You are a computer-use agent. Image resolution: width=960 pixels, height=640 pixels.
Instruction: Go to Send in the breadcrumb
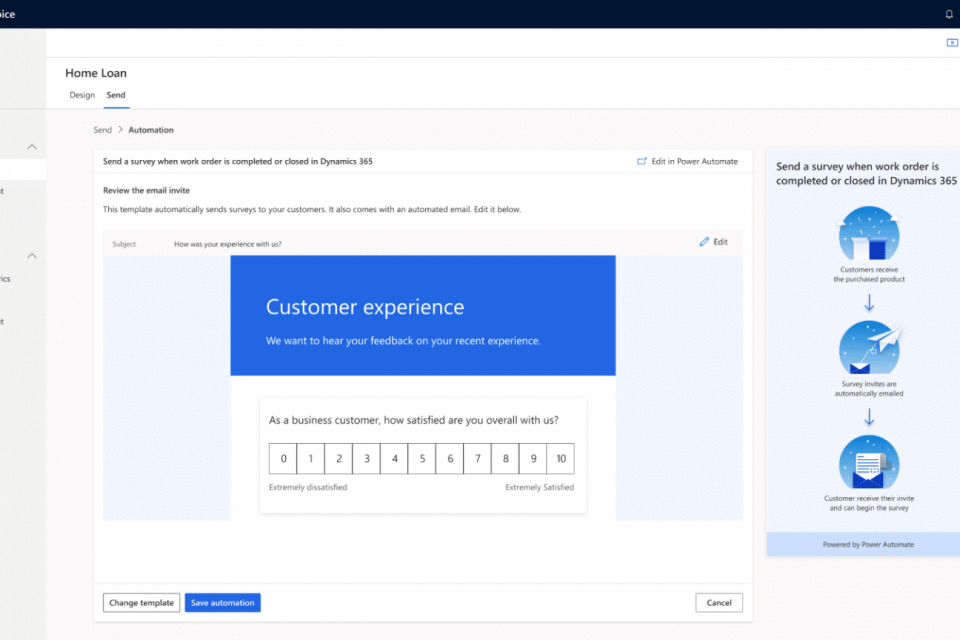click(102, 130)
